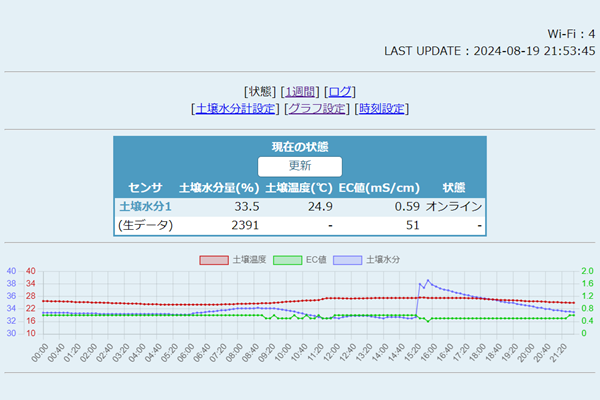600x400 pixels.
Task: Open 時刻設定 time settings link
Action: coord(381,108)
